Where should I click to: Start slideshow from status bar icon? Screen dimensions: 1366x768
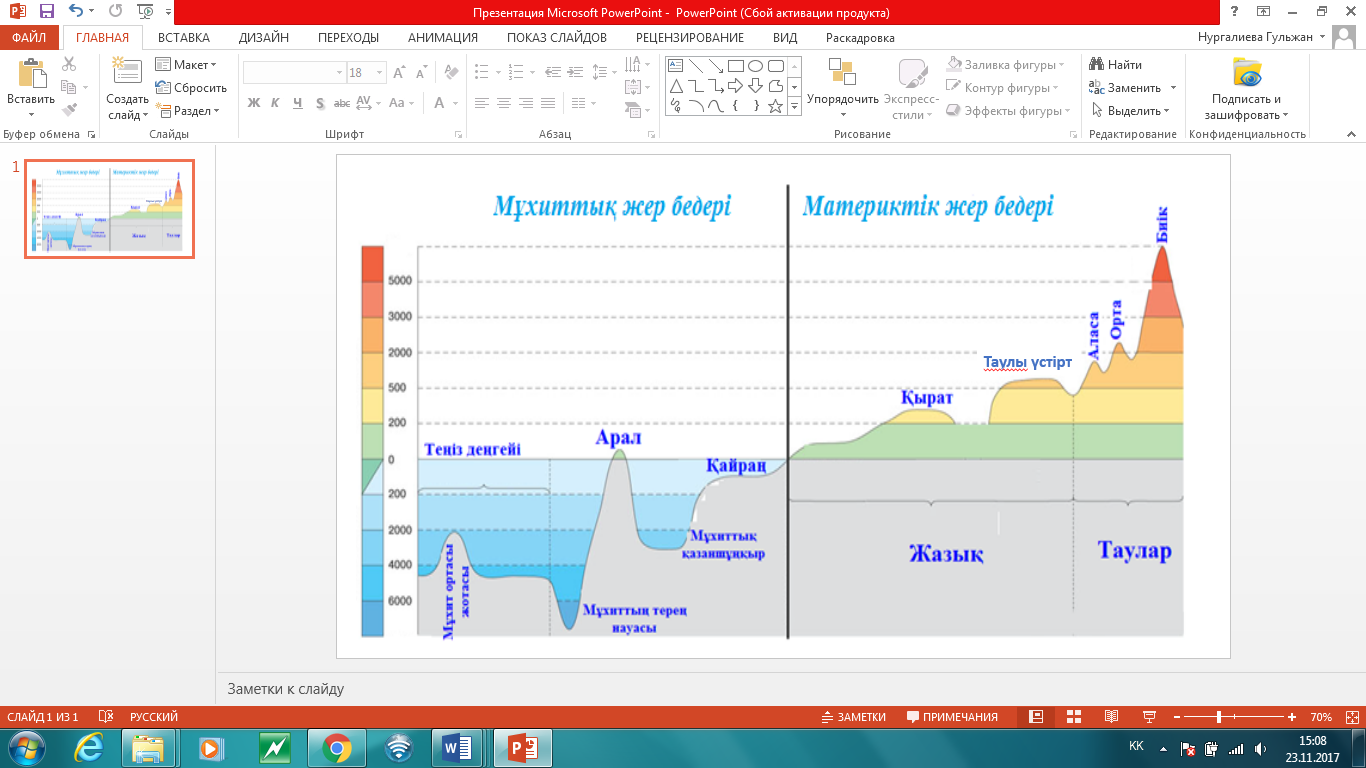[x=1149, y=717]
